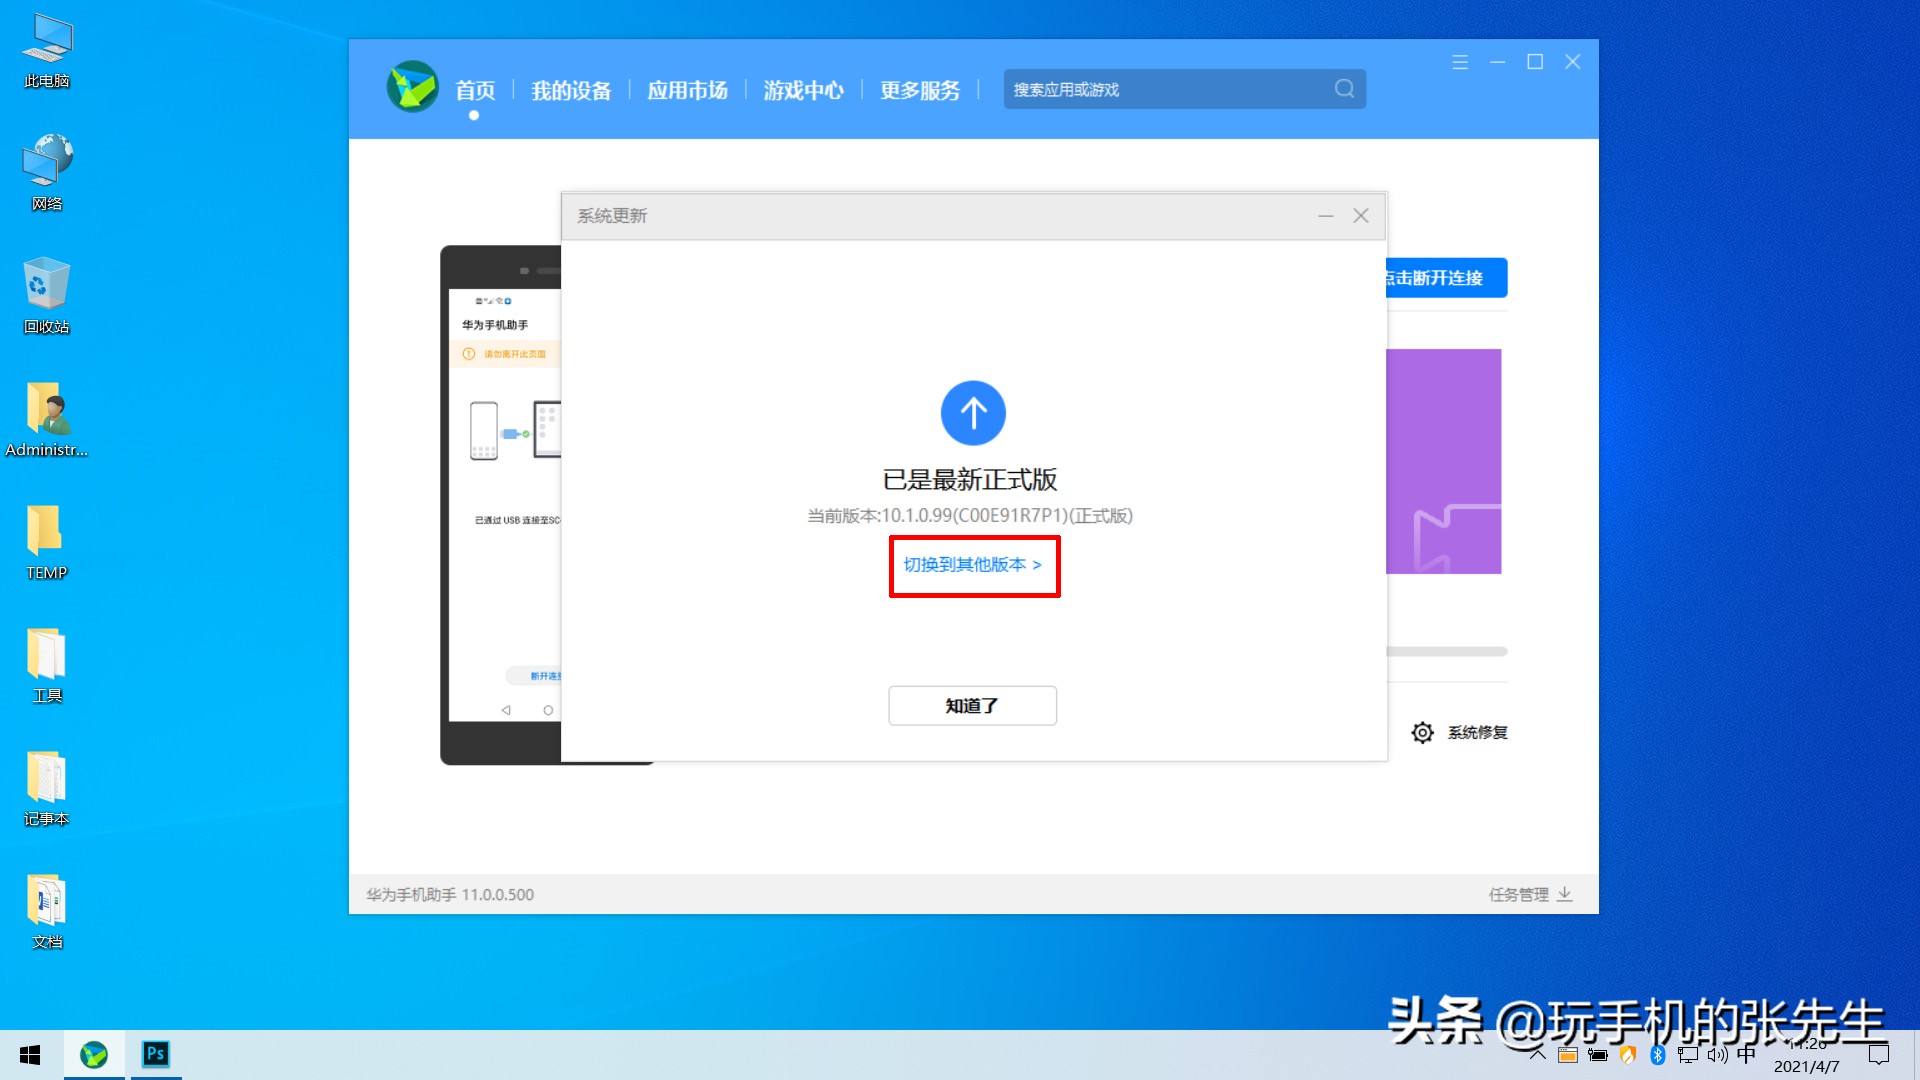Minimize the 系统更新 dialog
This screenshot has width=1920, height=1080.
pos(1326,216)
